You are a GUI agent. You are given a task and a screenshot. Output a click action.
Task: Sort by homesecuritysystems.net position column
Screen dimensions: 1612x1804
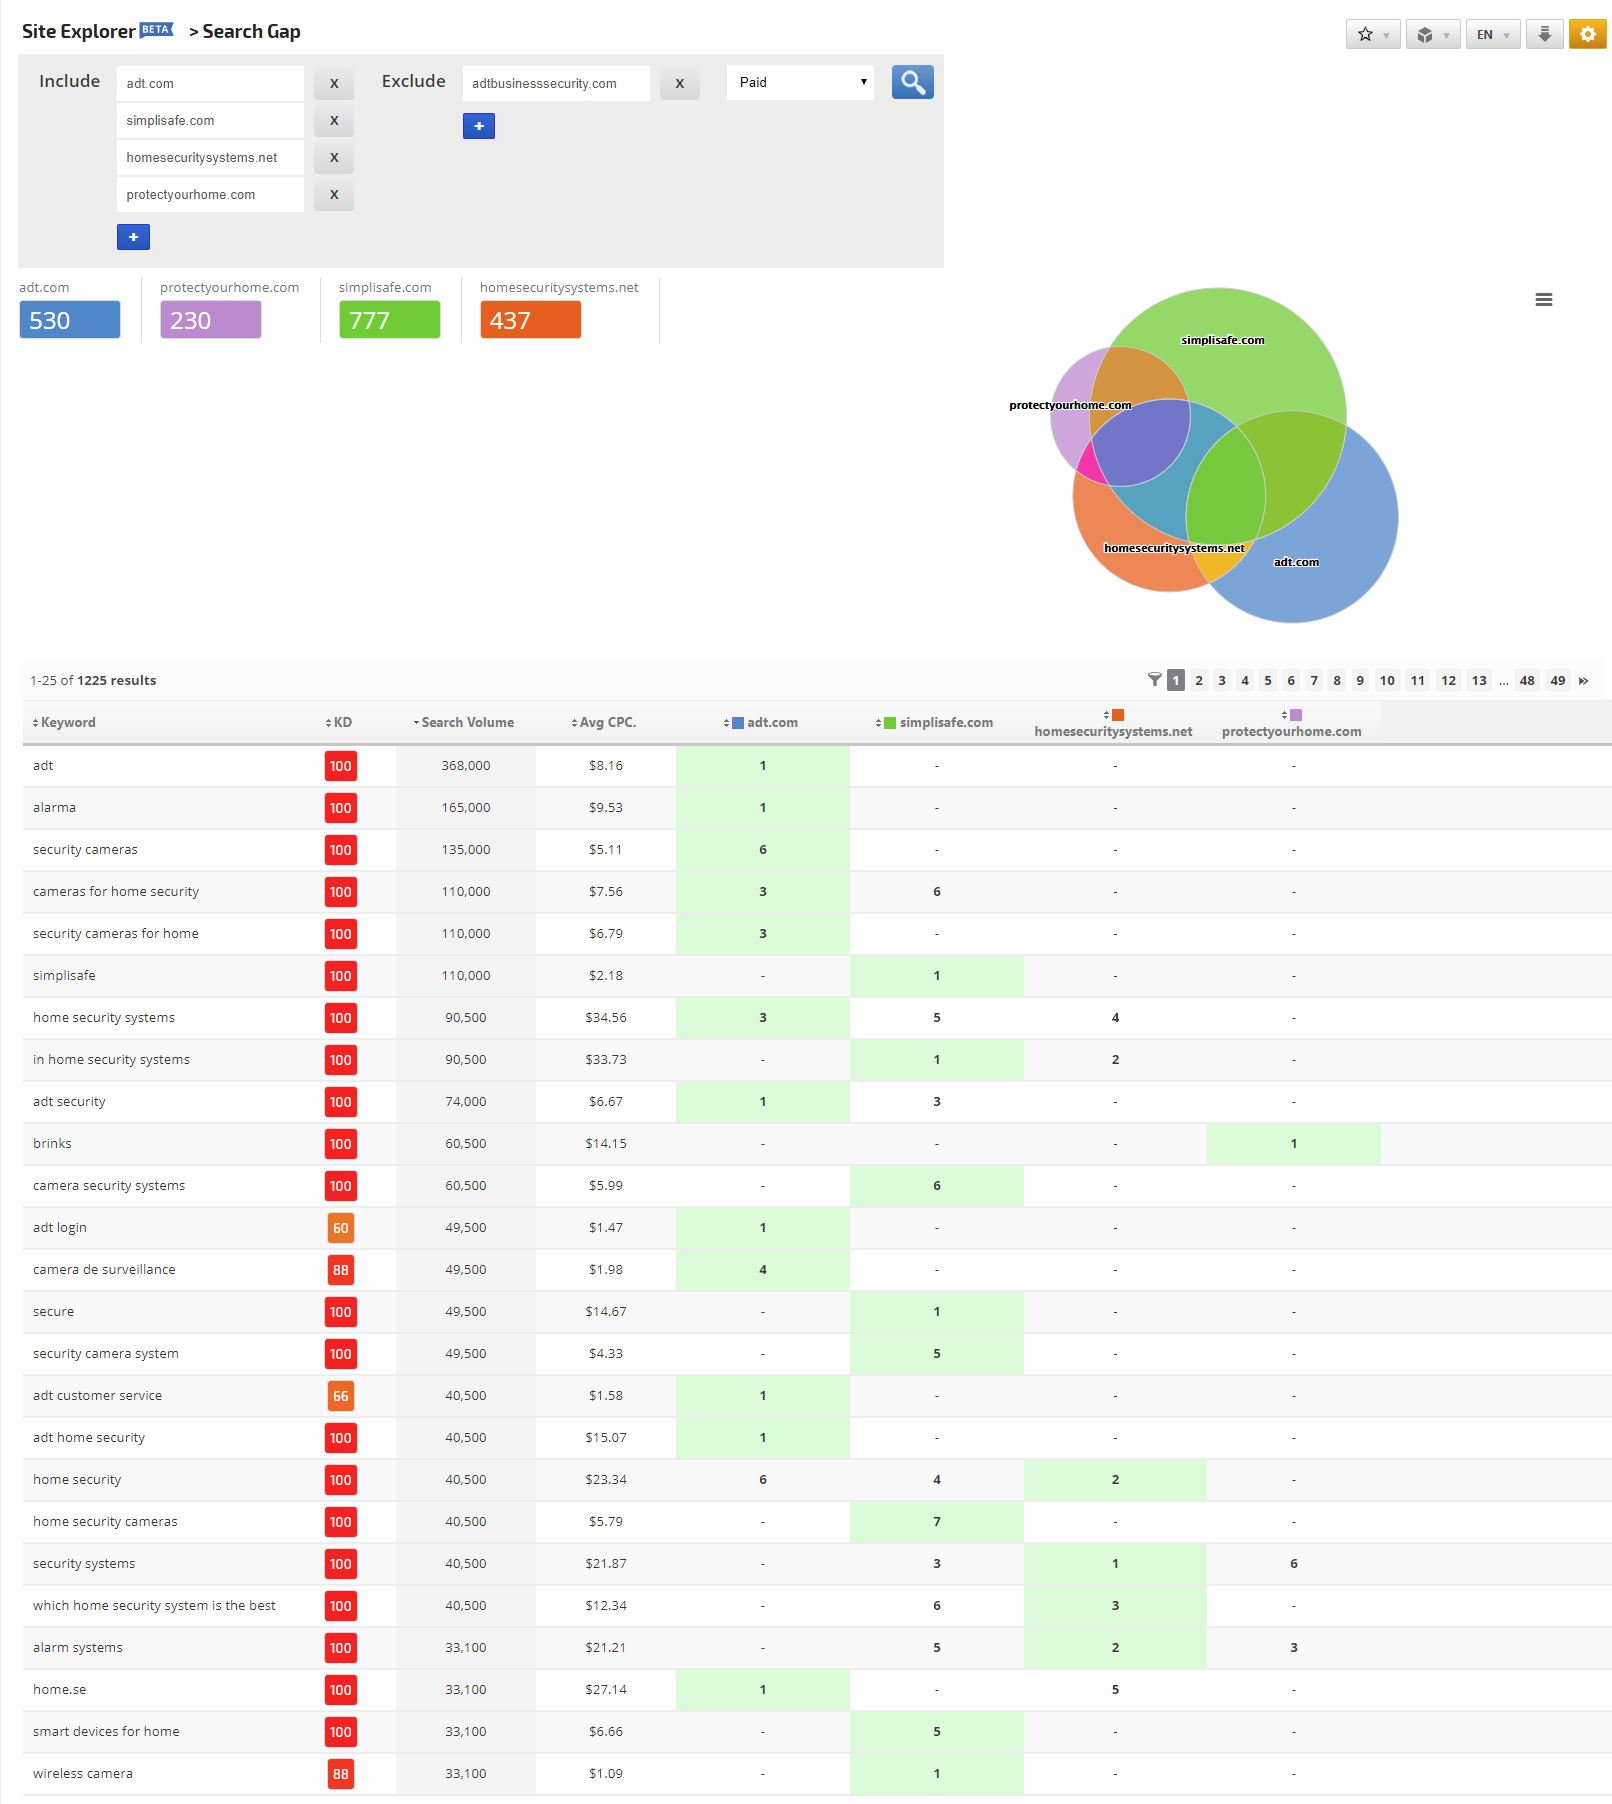1113,723
